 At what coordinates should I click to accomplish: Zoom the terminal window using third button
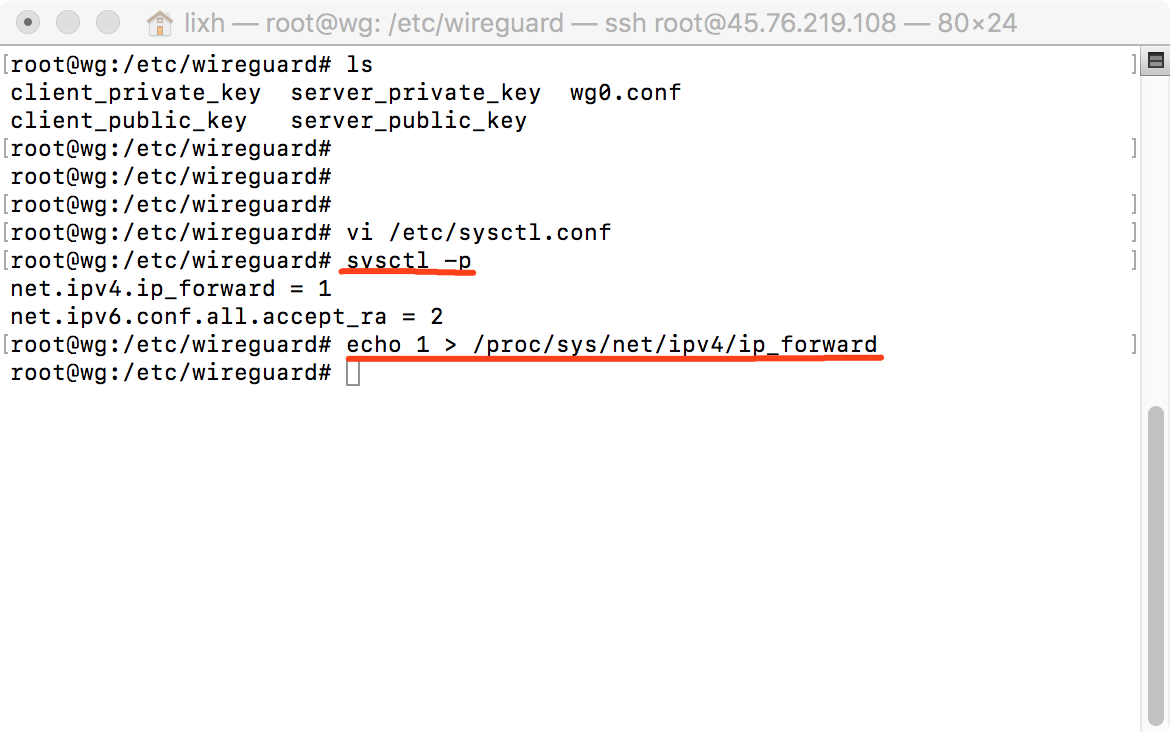pyautogui.click(x=108, y=22)
